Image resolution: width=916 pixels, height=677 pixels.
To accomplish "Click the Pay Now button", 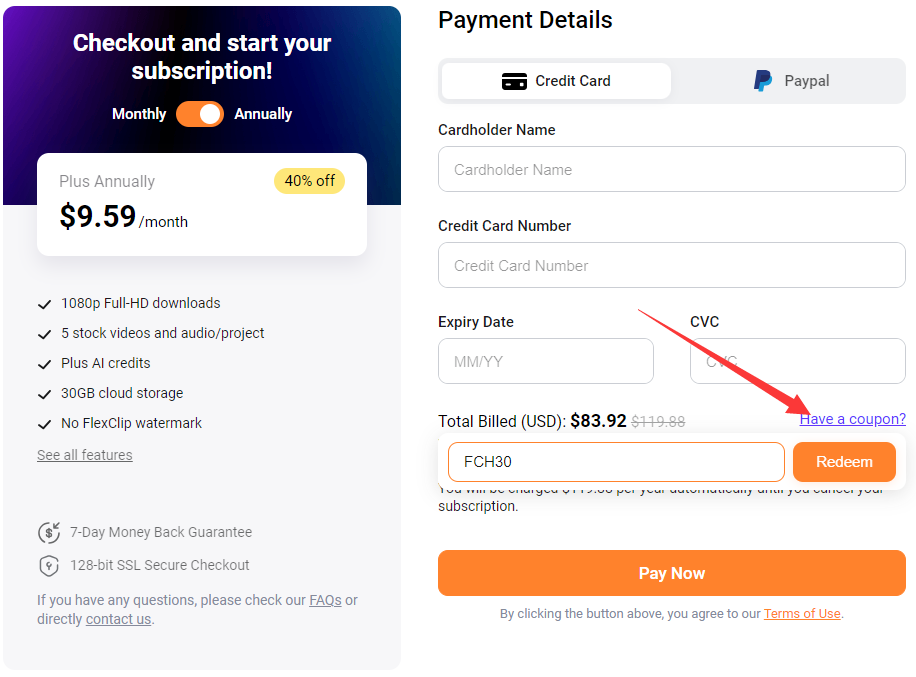I will (671, 573).
